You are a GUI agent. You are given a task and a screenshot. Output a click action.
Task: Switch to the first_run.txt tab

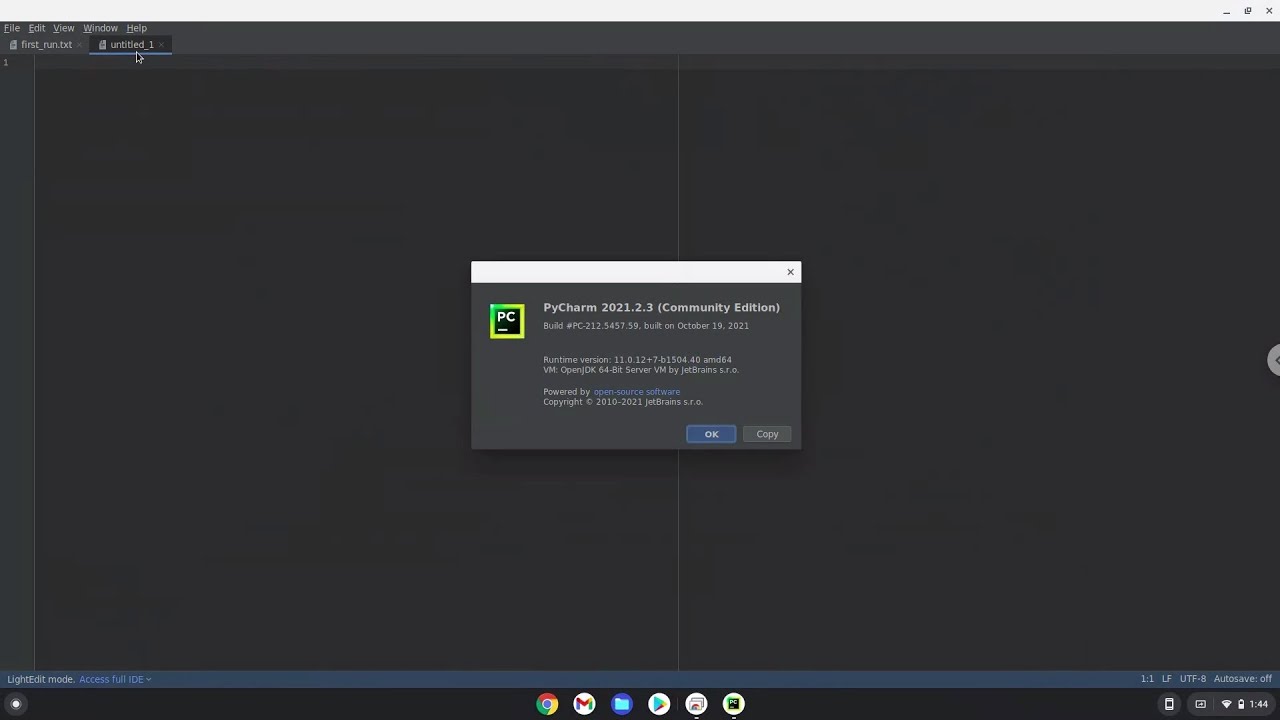(46, 45)
